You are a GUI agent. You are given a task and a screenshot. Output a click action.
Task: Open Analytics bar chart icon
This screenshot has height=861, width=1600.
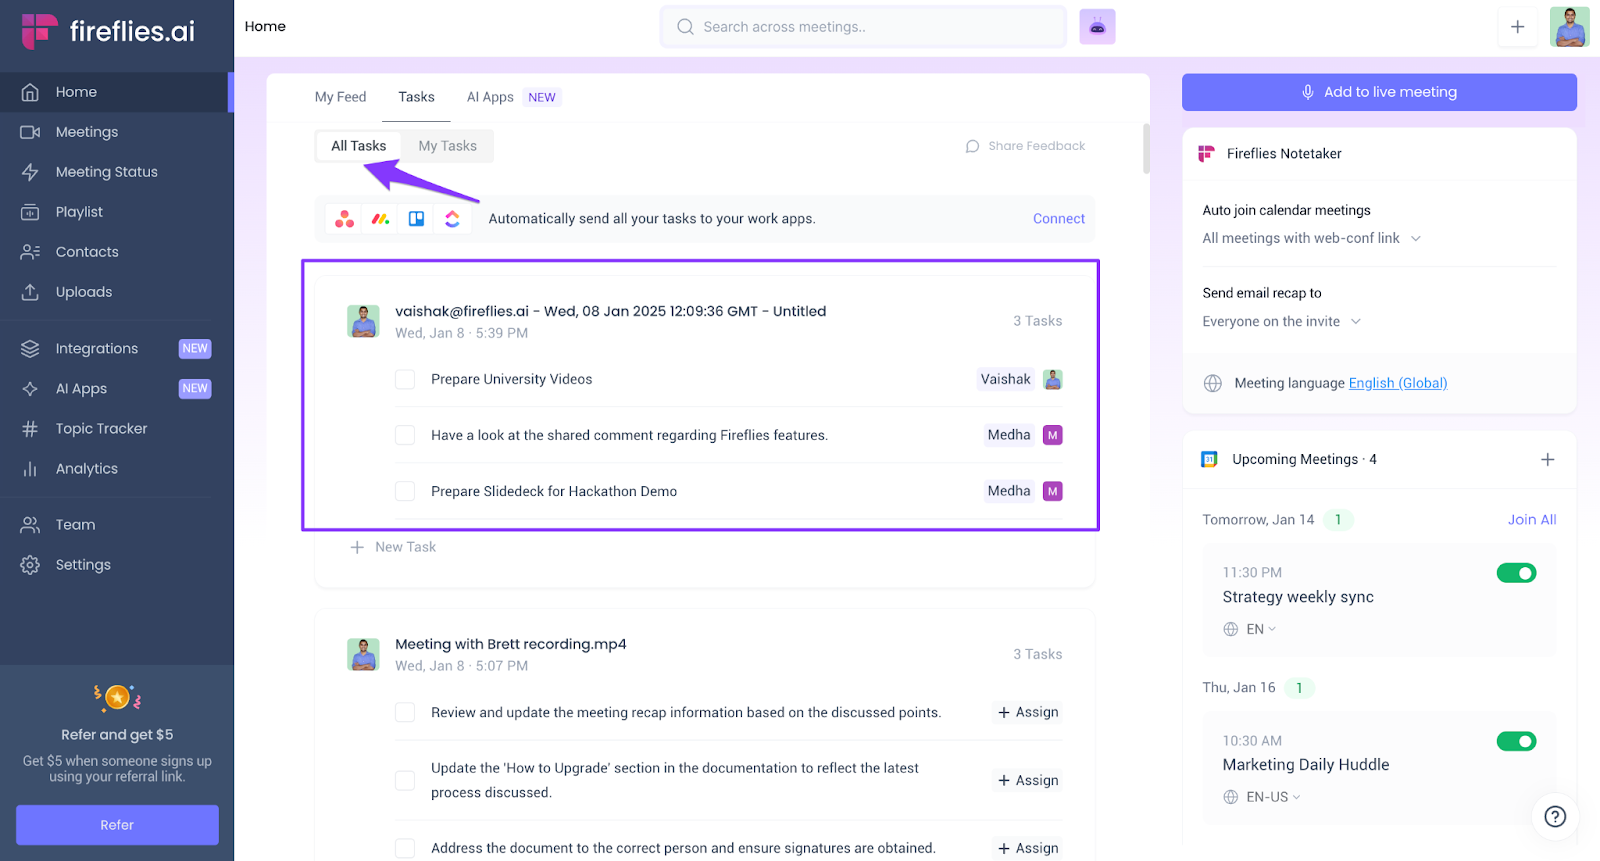coord(30,469)
